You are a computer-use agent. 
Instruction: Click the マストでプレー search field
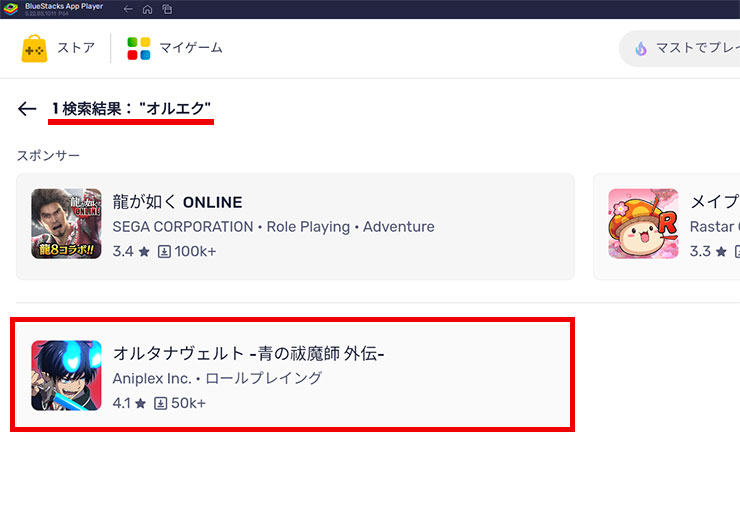[x=680, y=48]
